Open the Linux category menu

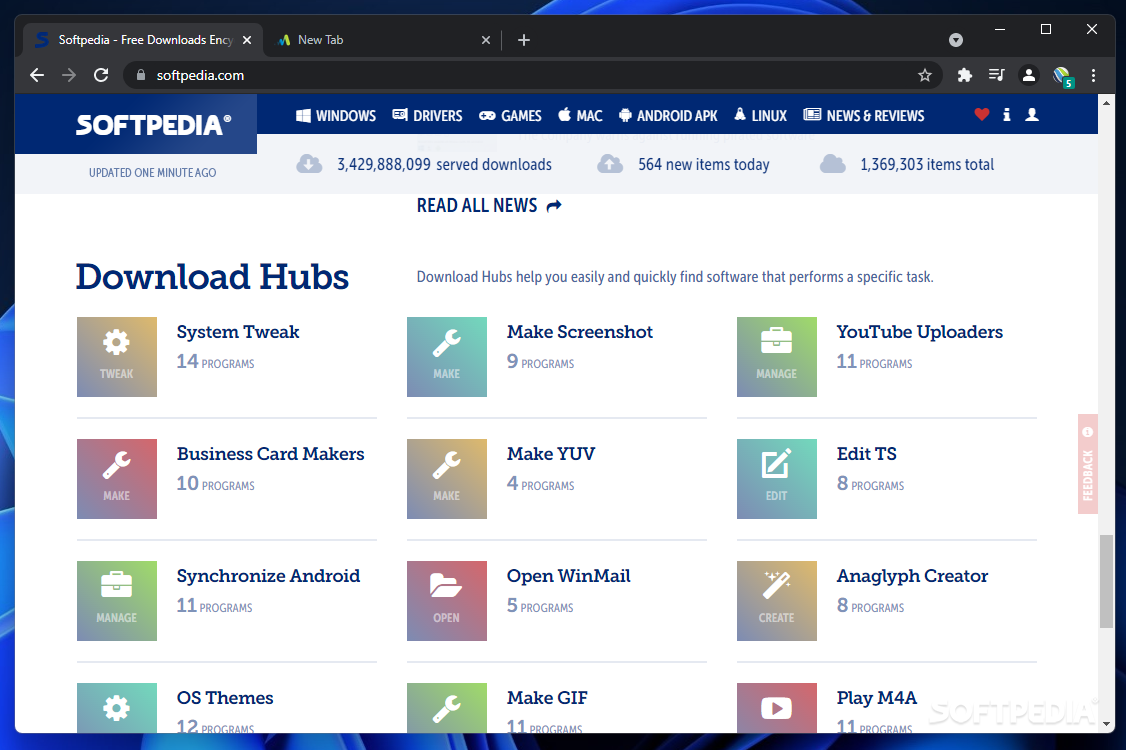(x=760, y=116)
